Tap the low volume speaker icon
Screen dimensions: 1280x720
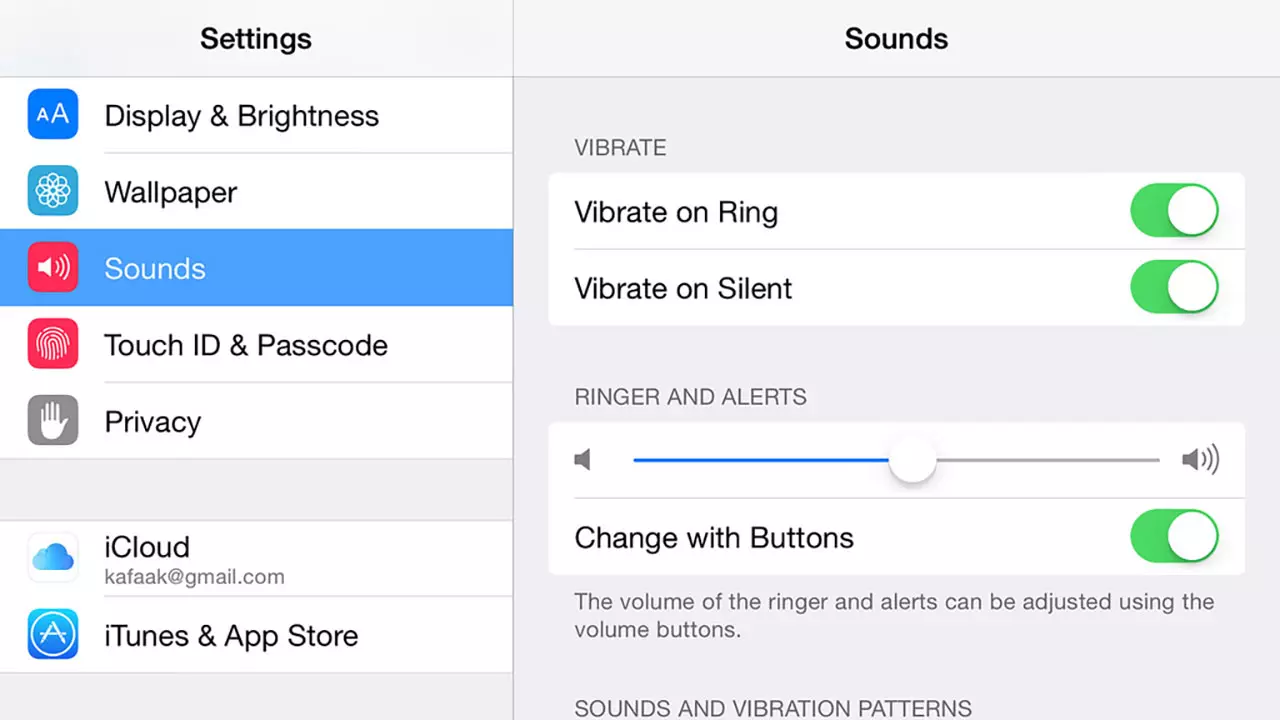coord(583,460)
